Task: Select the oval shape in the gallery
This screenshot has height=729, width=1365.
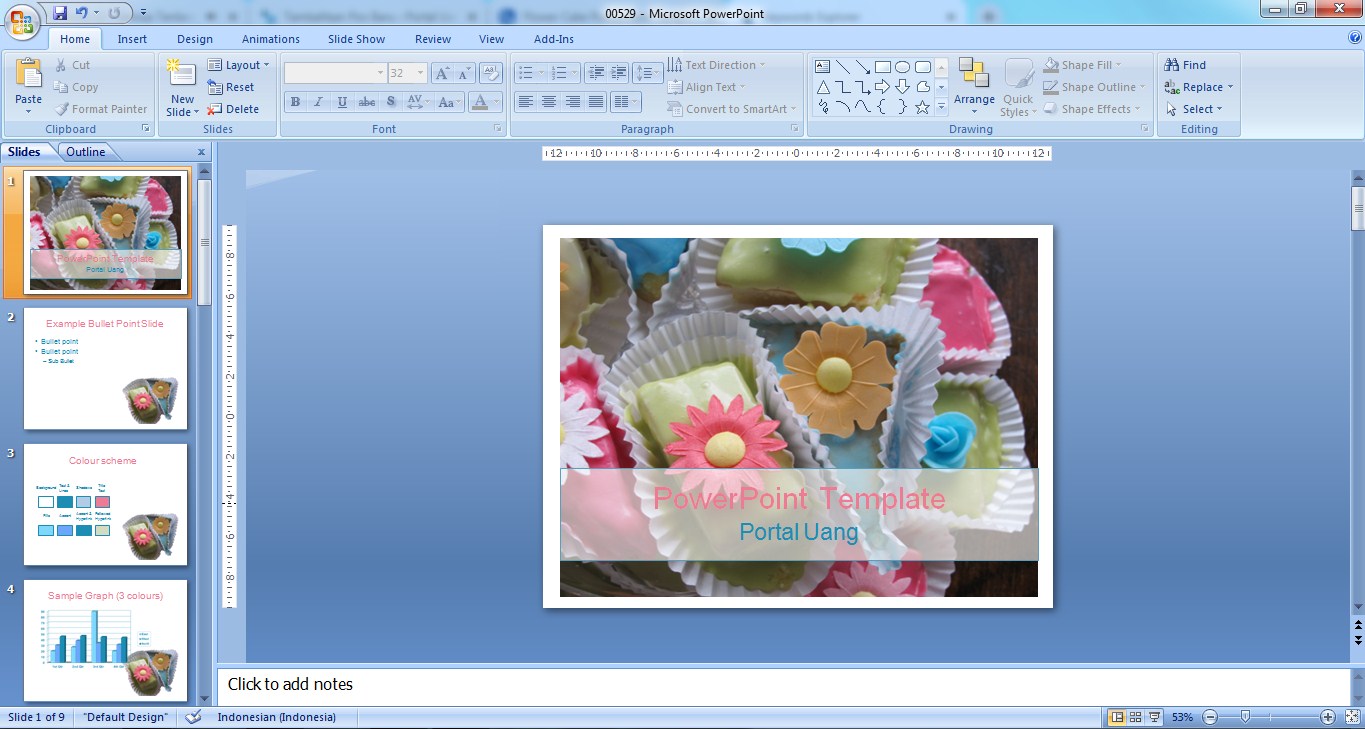Action: pos(903,67)
